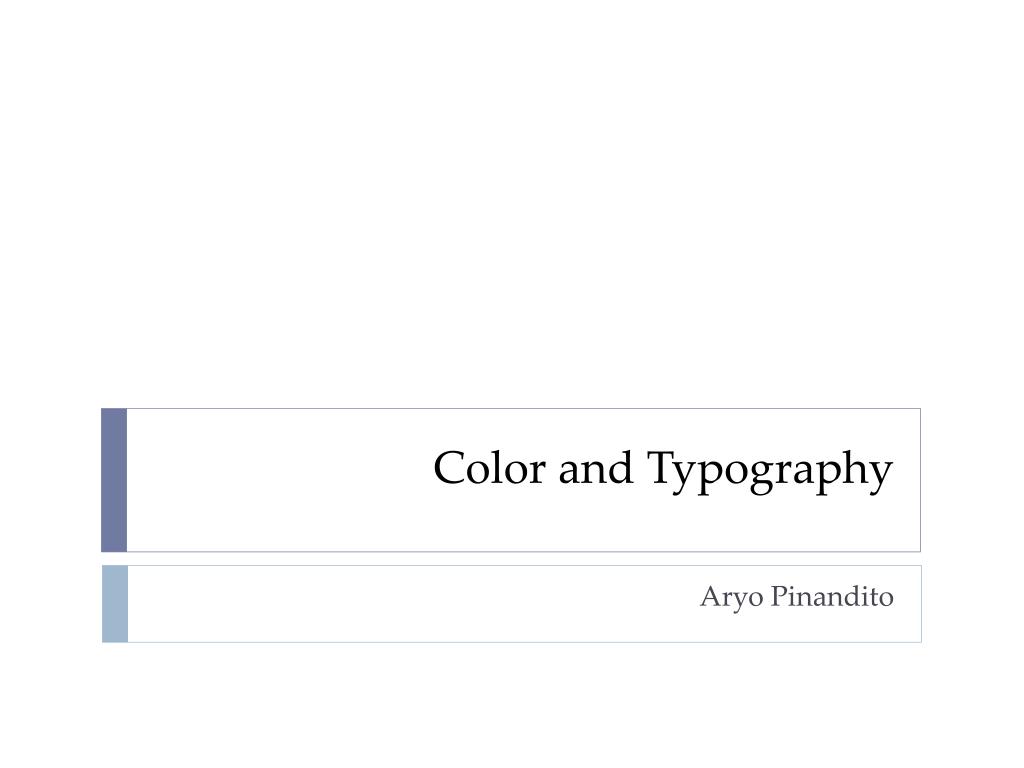Click the "Color and Typography" title text

[662, 470]
